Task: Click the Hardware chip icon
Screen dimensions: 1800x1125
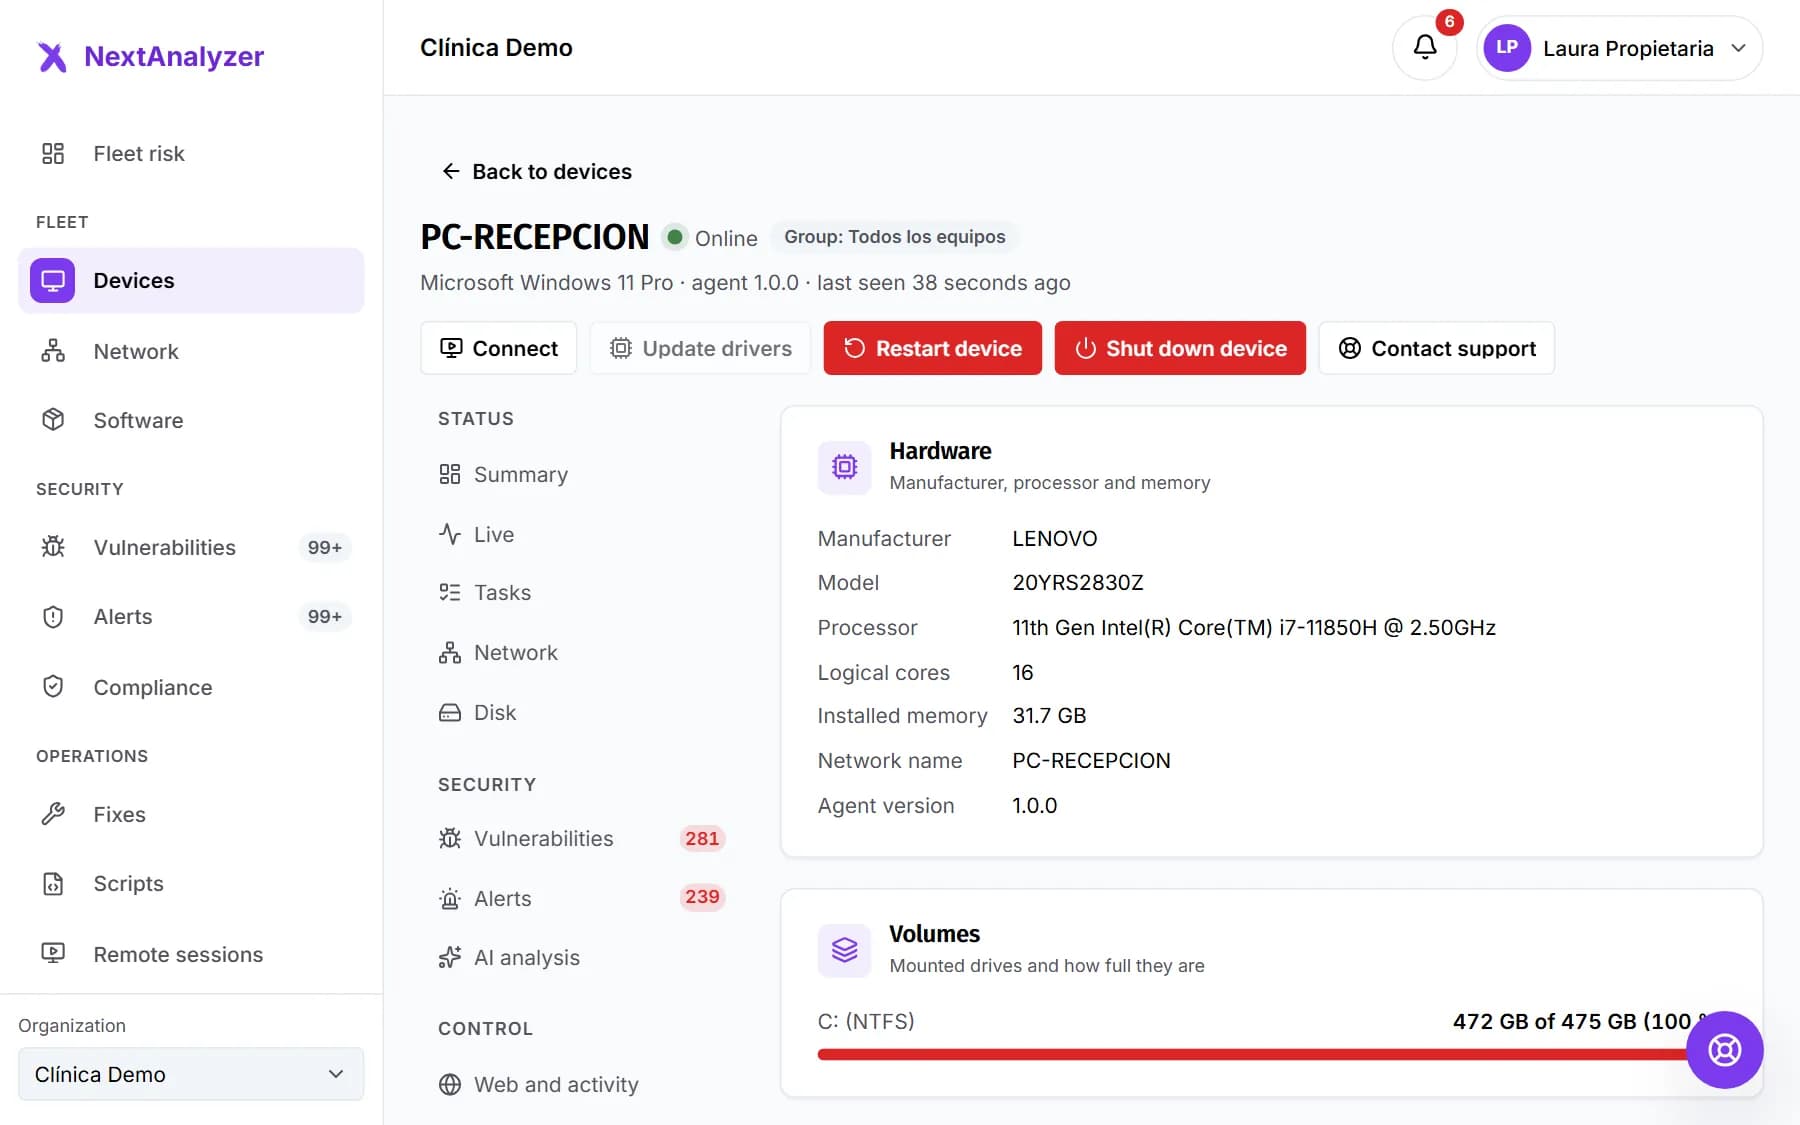Action: point(845,467)
